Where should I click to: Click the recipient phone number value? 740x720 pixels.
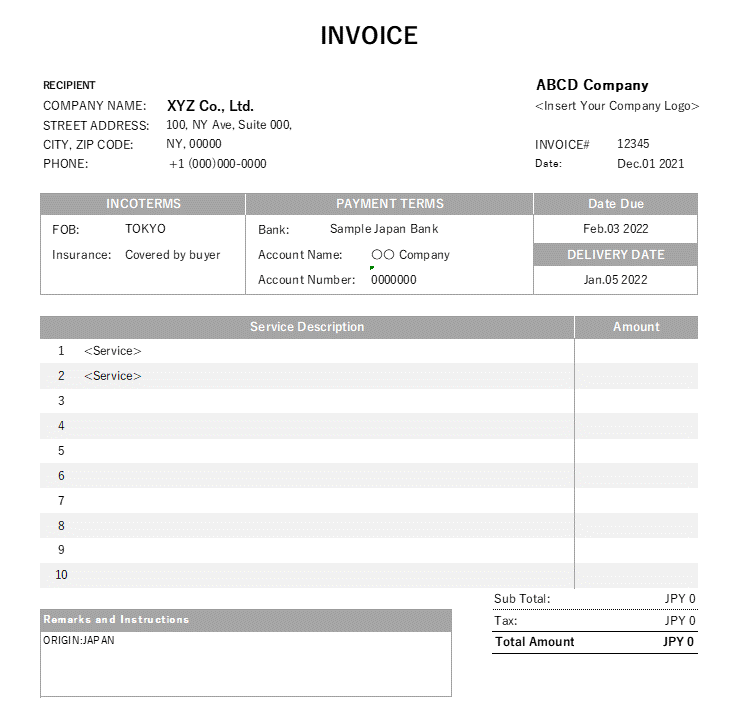pyautogui.click(x=217, y=164)
